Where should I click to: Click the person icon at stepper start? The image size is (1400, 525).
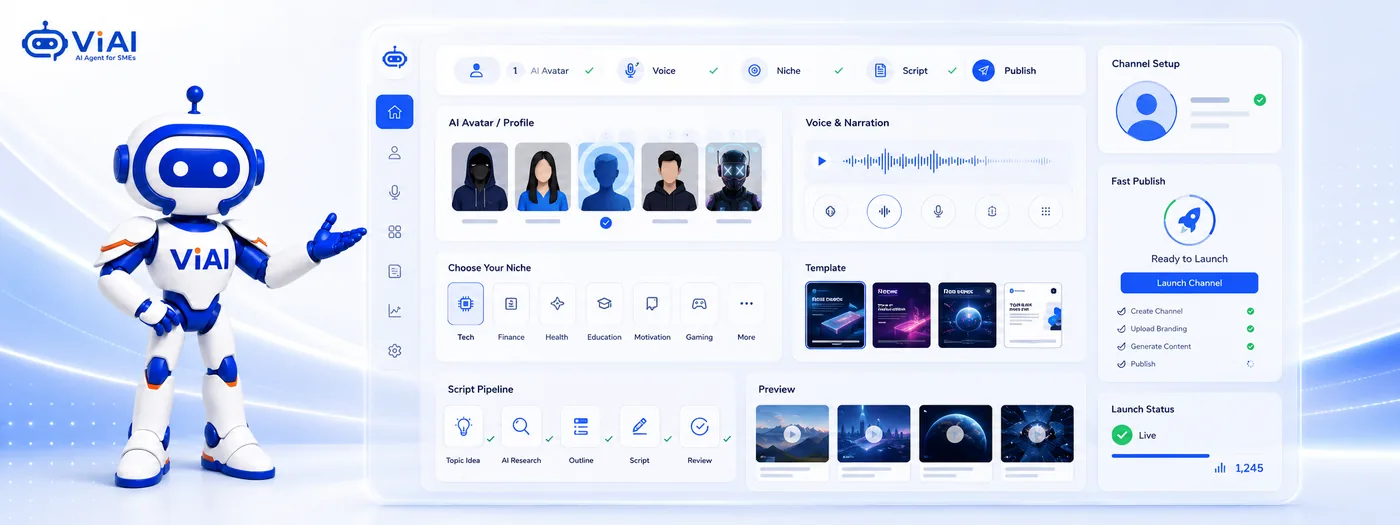477,71
